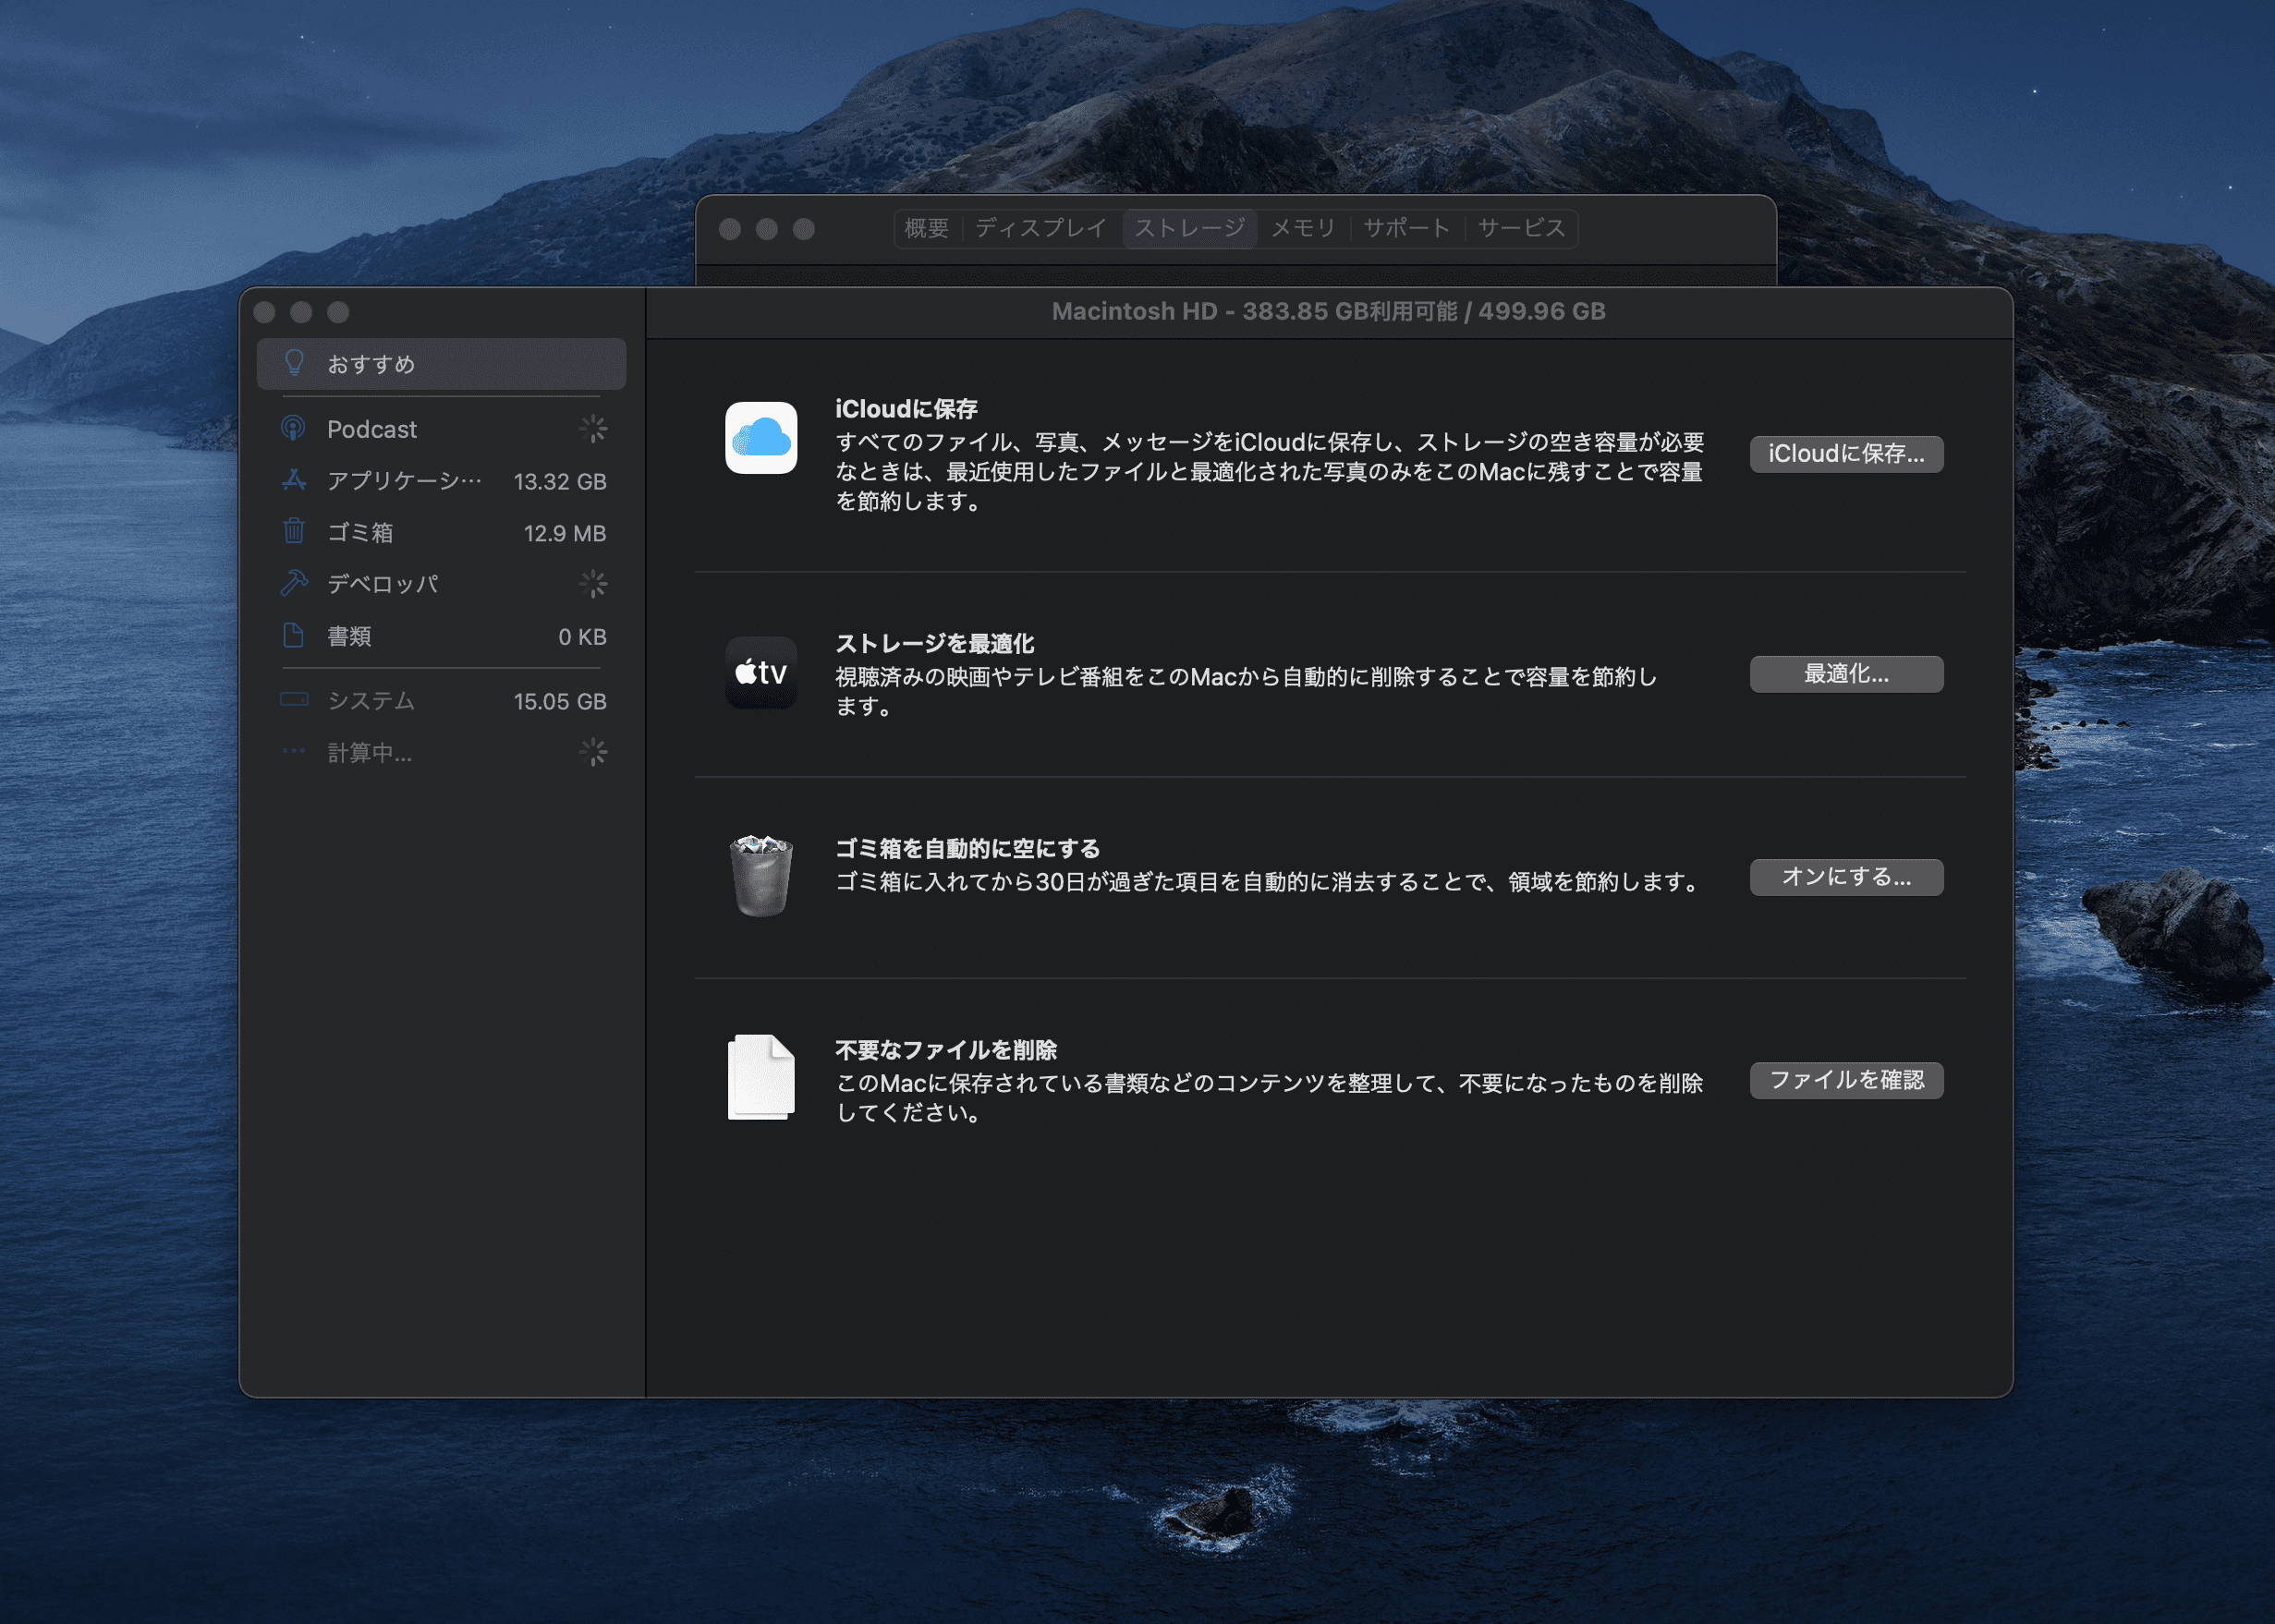Select the Podcast sidebar row
The image size is (2275, 1624).
(x=441, y=429)
